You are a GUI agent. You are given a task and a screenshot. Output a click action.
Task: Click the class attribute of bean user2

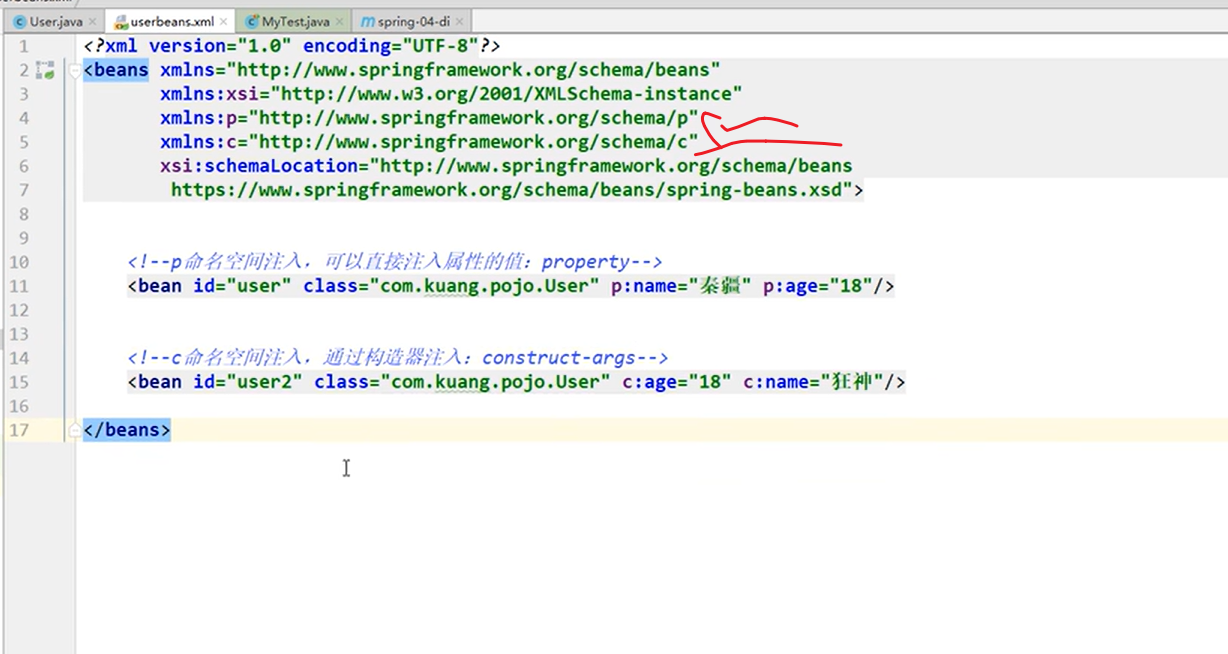462,382
